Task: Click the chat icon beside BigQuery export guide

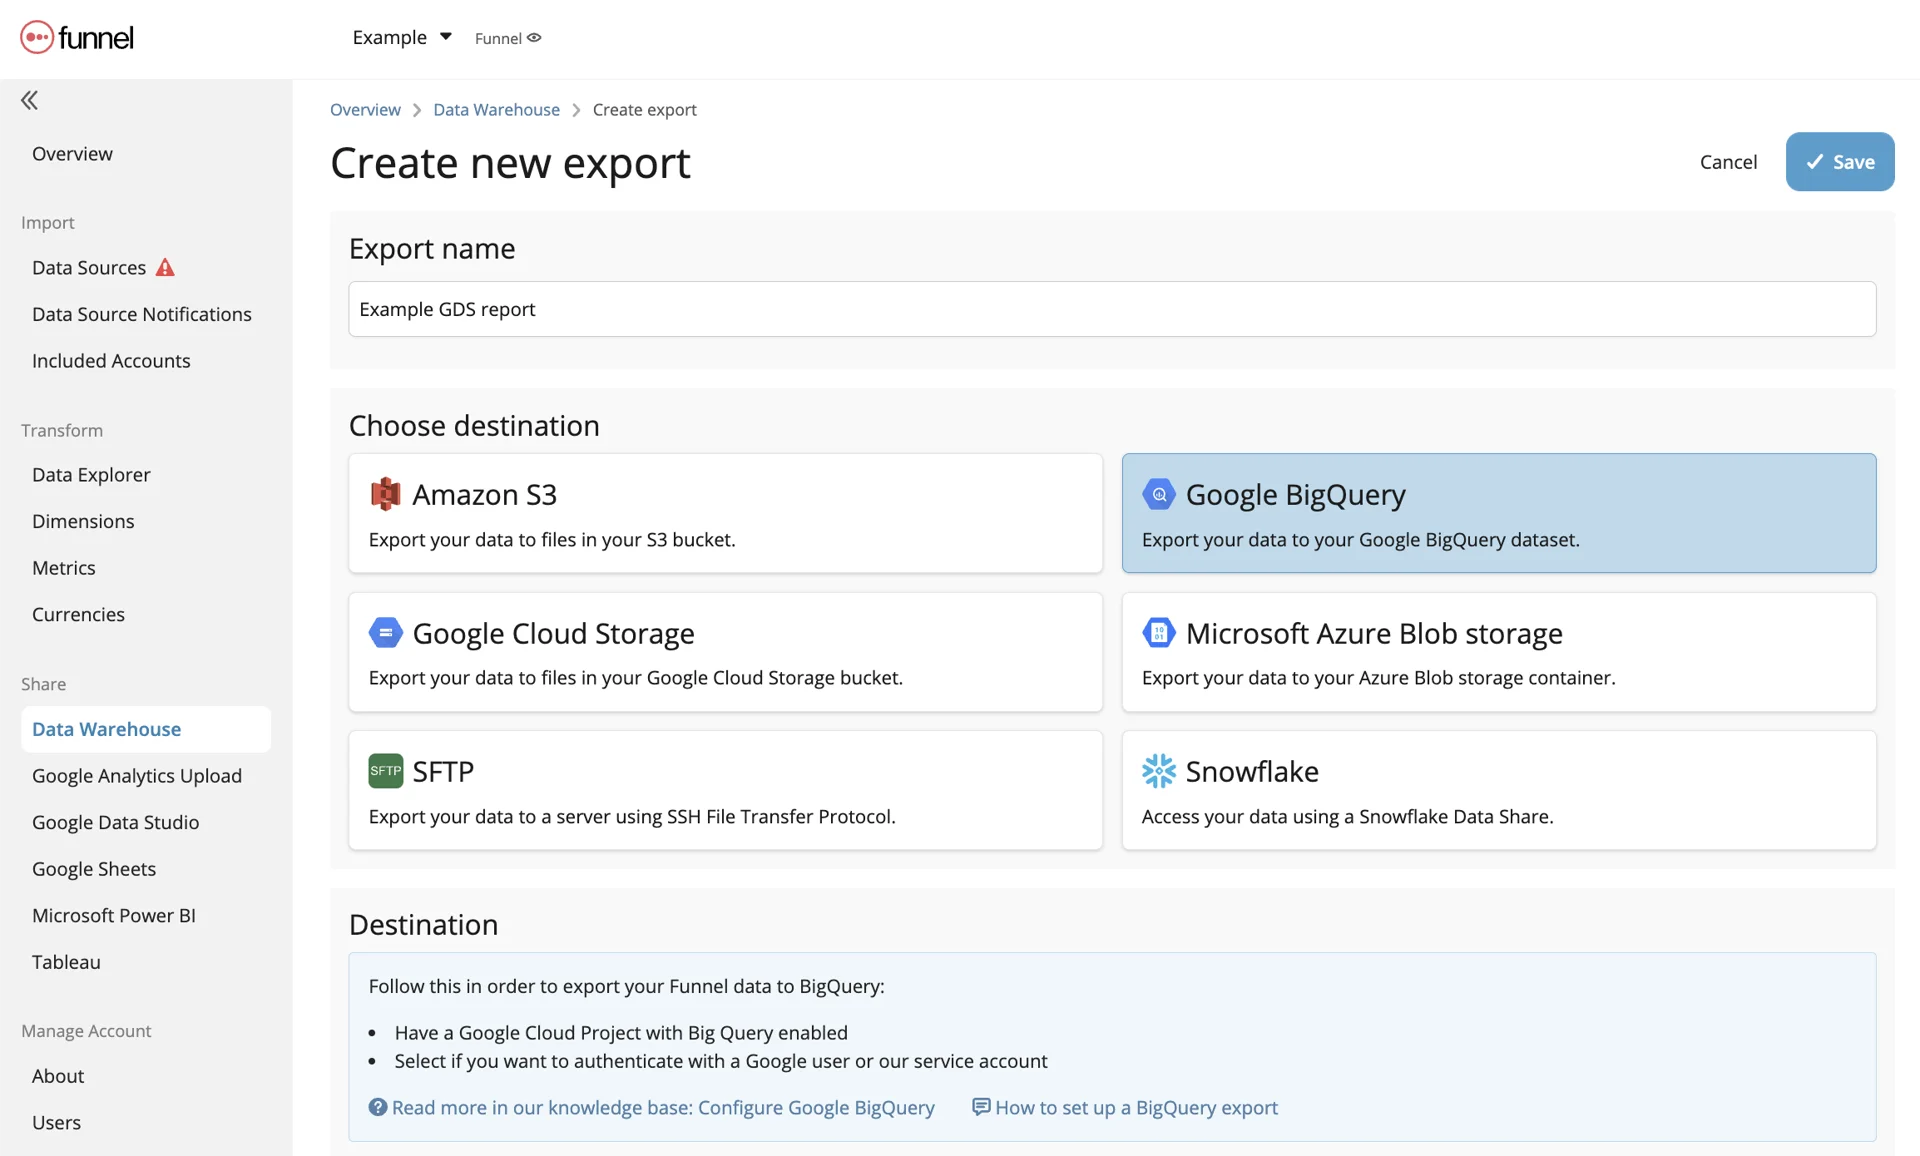Action: (x=981, y=1107)
